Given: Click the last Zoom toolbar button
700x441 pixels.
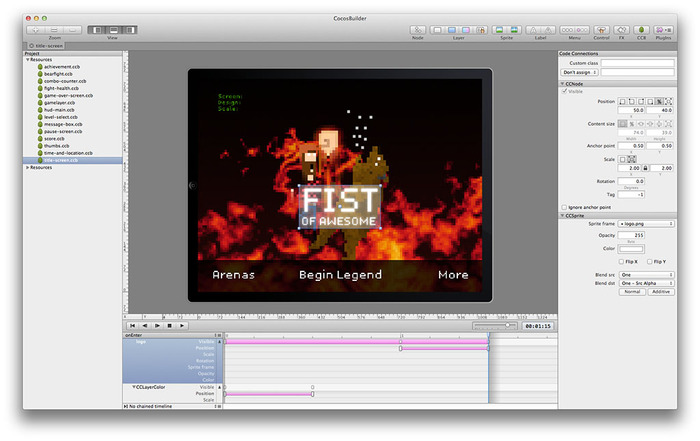Looking at the screenshot, I should [72, 30].
